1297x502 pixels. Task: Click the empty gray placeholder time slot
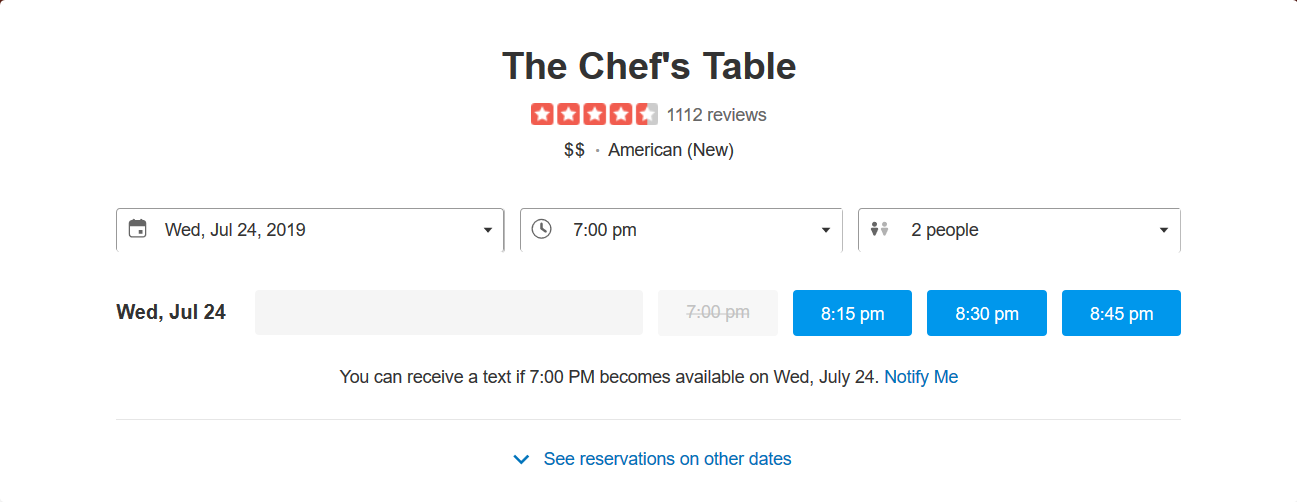pos(449,313)
